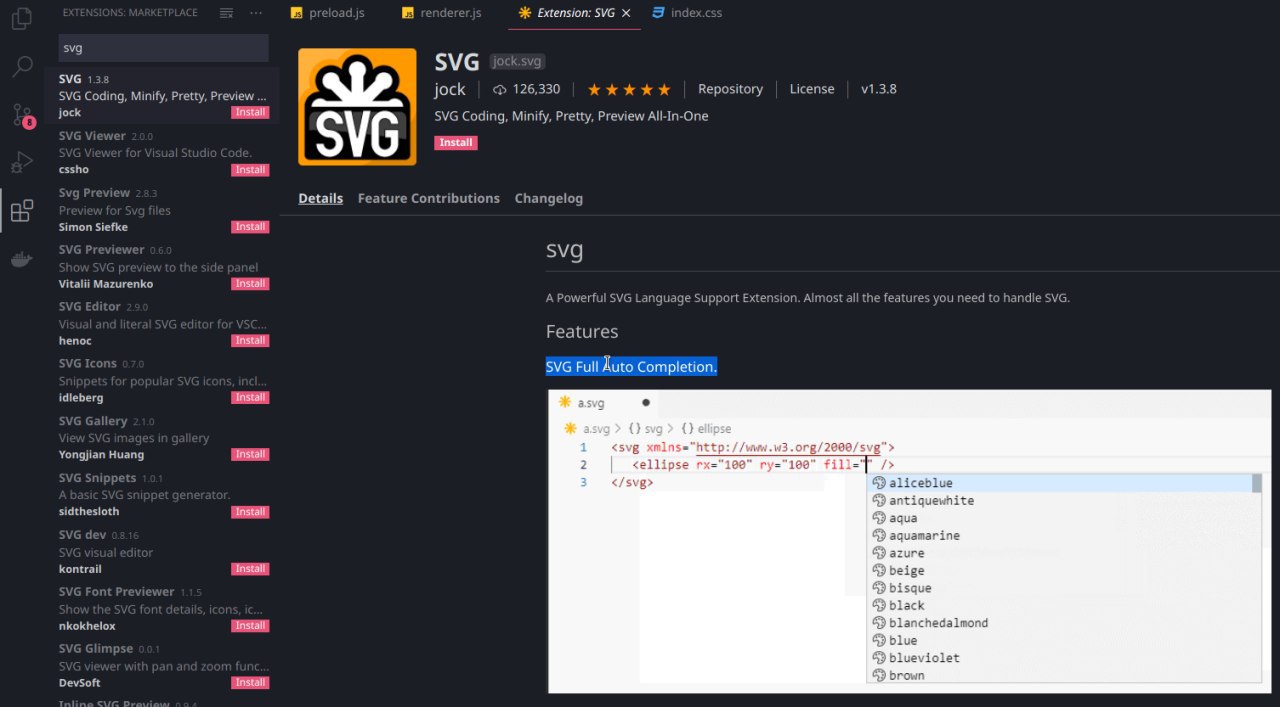Viewport: 1280px width, 707px height.
Task: Install the SVG Viewer extension
Action: point(250,169)
